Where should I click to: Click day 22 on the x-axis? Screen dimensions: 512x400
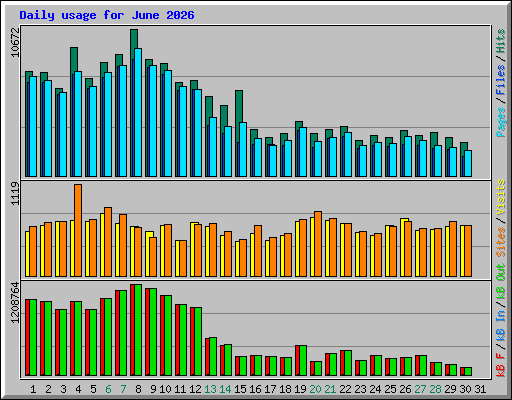pyautogui.click(x=345, y=389)
